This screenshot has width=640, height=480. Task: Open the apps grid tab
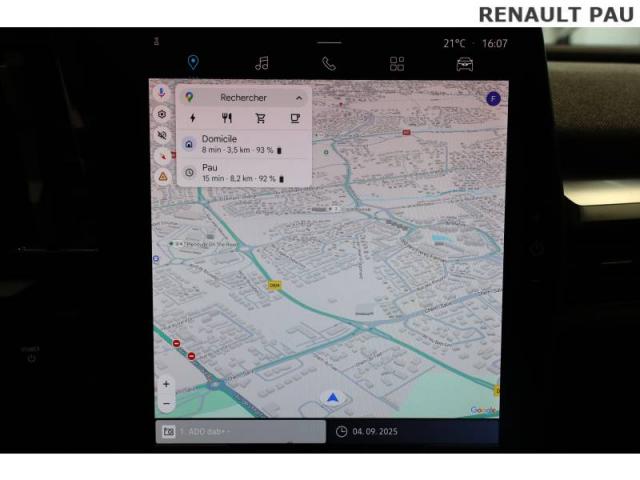coord(397,64)
